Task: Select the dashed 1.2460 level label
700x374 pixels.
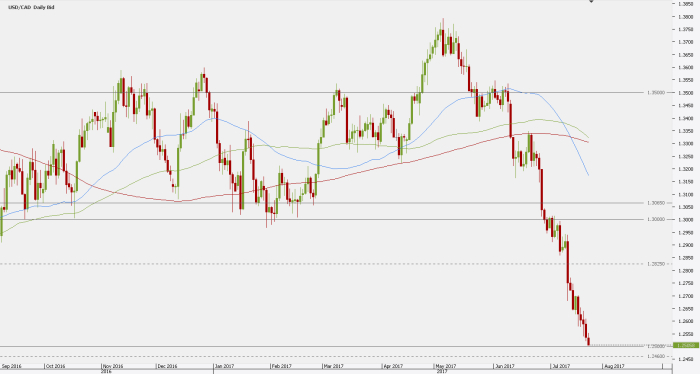Action: point(656,356)
